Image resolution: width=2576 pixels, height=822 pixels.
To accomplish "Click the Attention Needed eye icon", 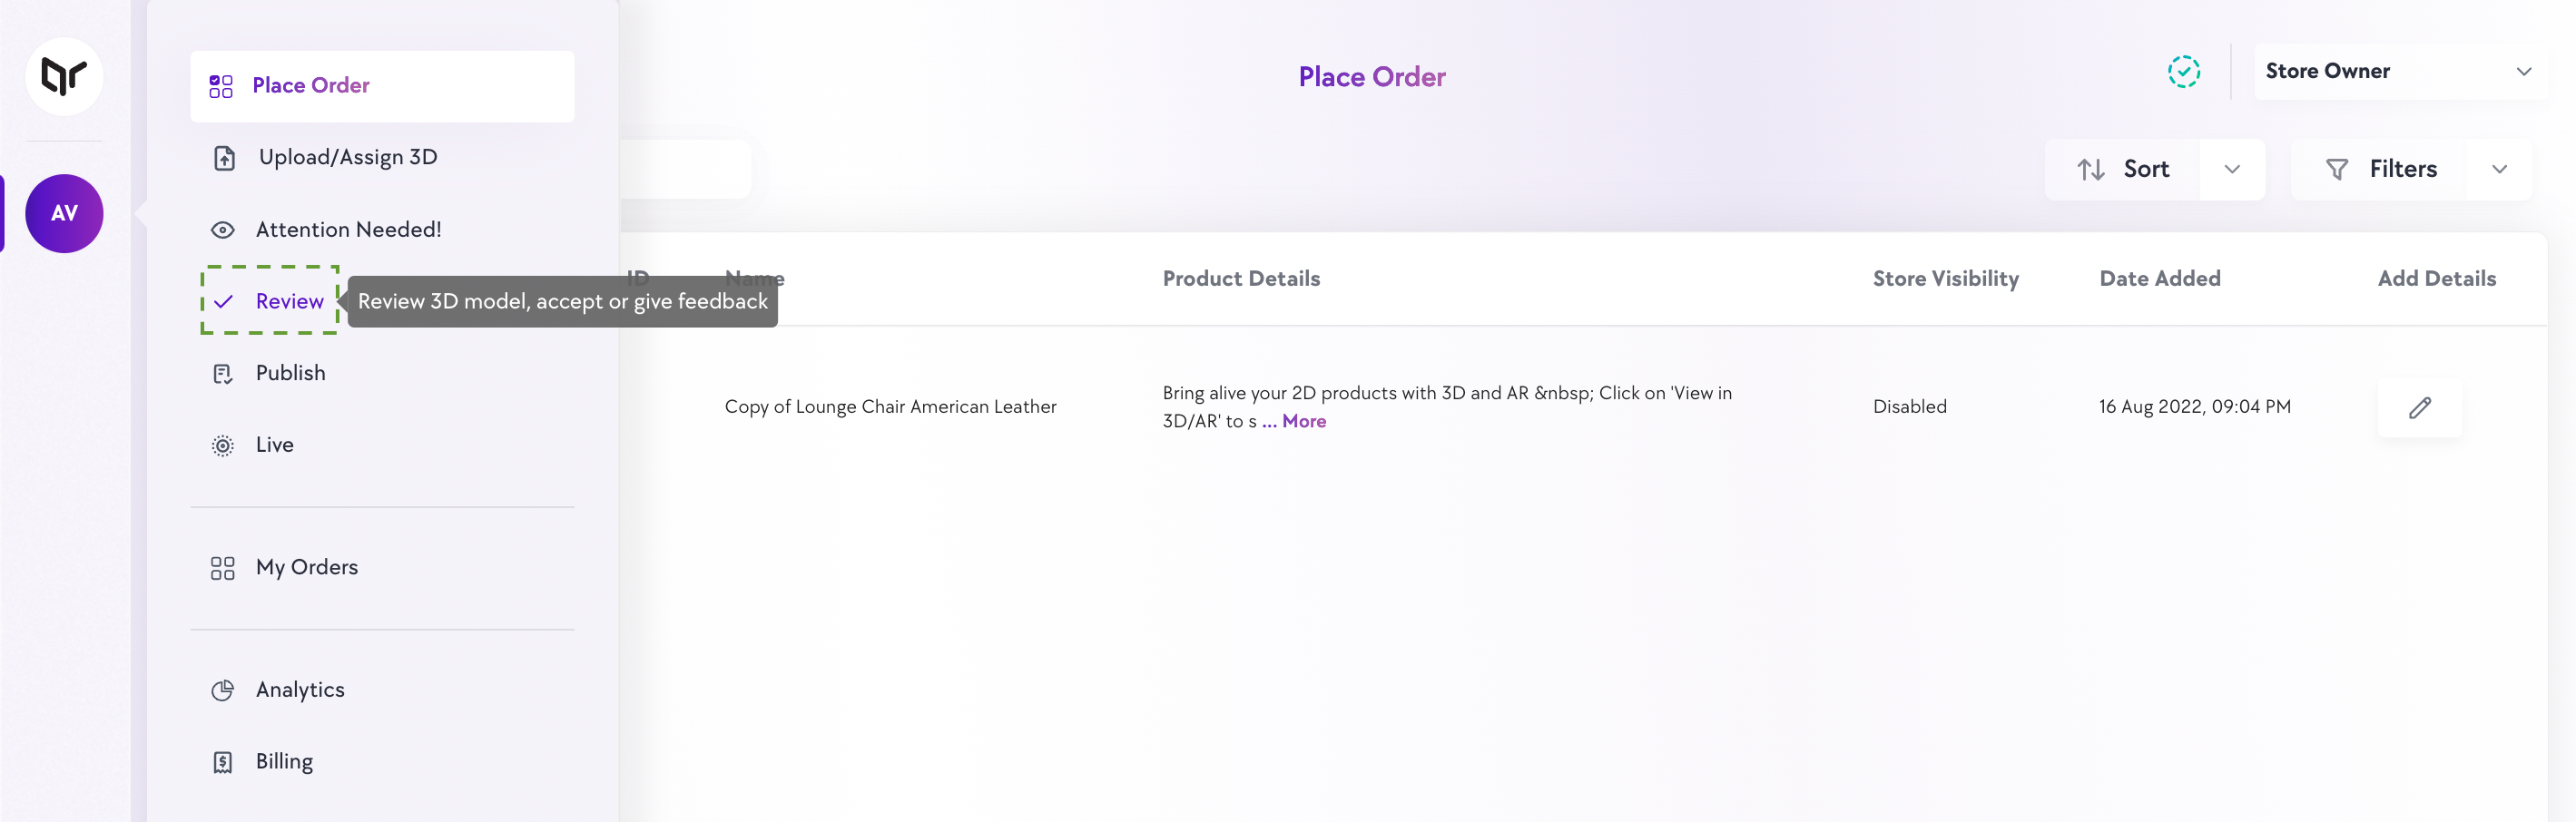I will point(223,230).
